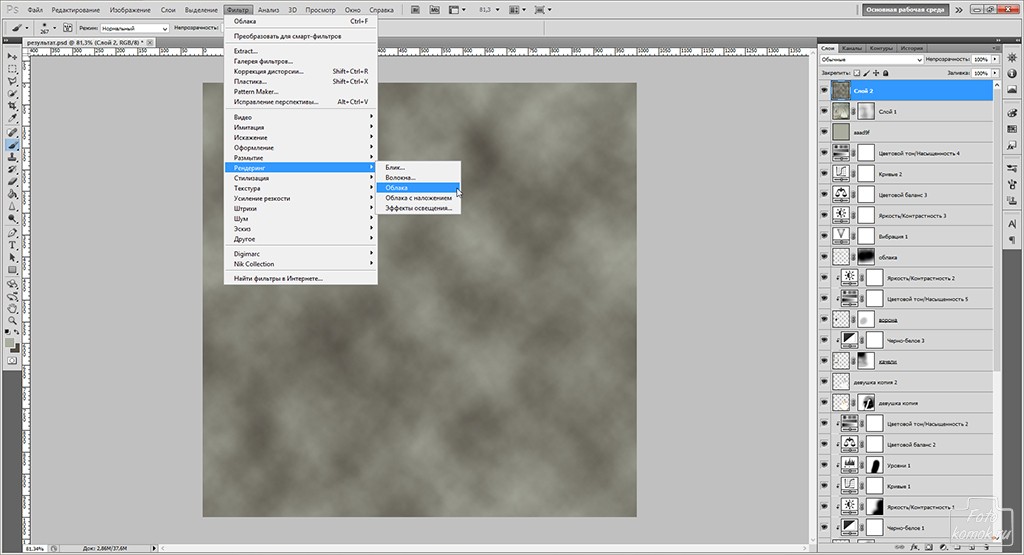Open the layer opacity slider arrow
The height and width of the screenshot is (555, 1024).
[995, 59]
